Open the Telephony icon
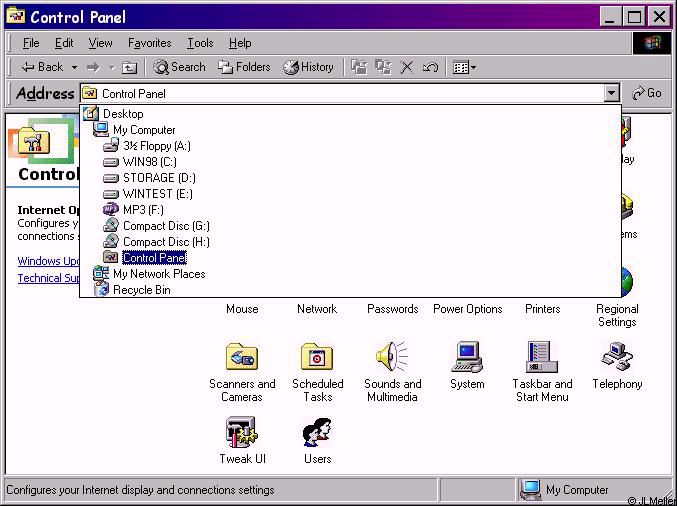Image resolution: width=677 pixels, height=506 pixels. [x=617, y=356]
